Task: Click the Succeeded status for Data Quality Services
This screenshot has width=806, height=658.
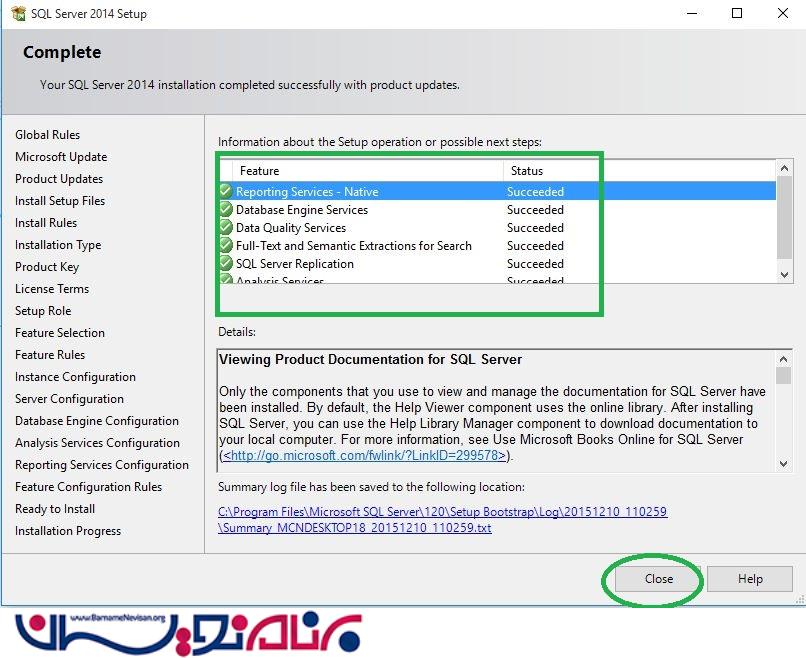Action: point(535,228)
